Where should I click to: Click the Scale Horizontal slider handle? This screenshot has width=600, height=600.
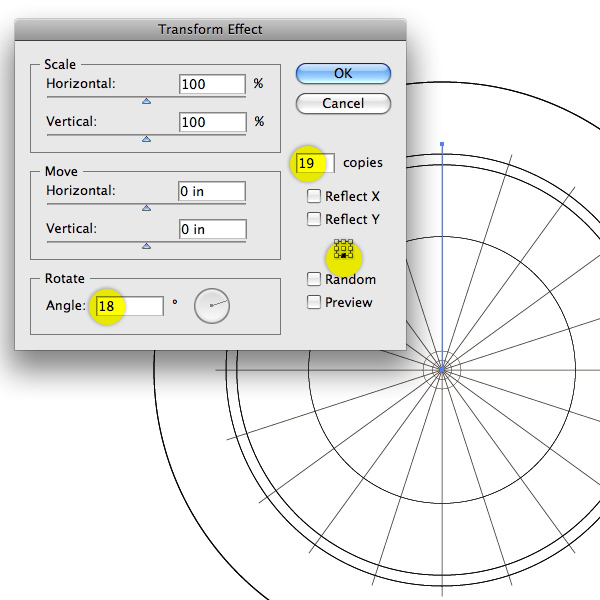point(146,101)
